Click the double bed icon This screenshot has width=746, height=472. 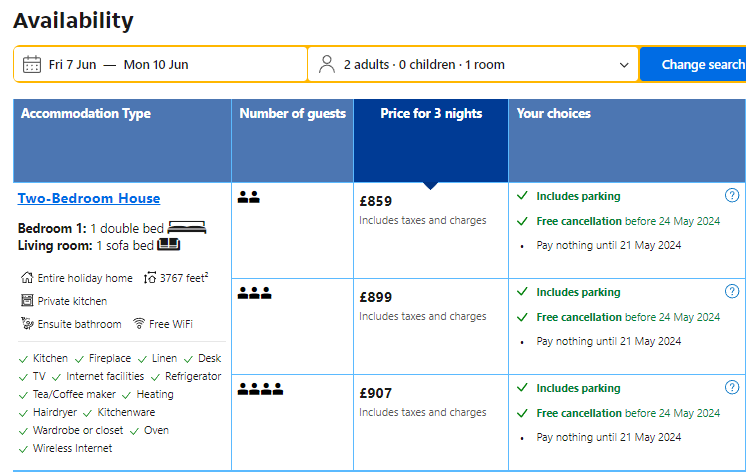[187, 227]
